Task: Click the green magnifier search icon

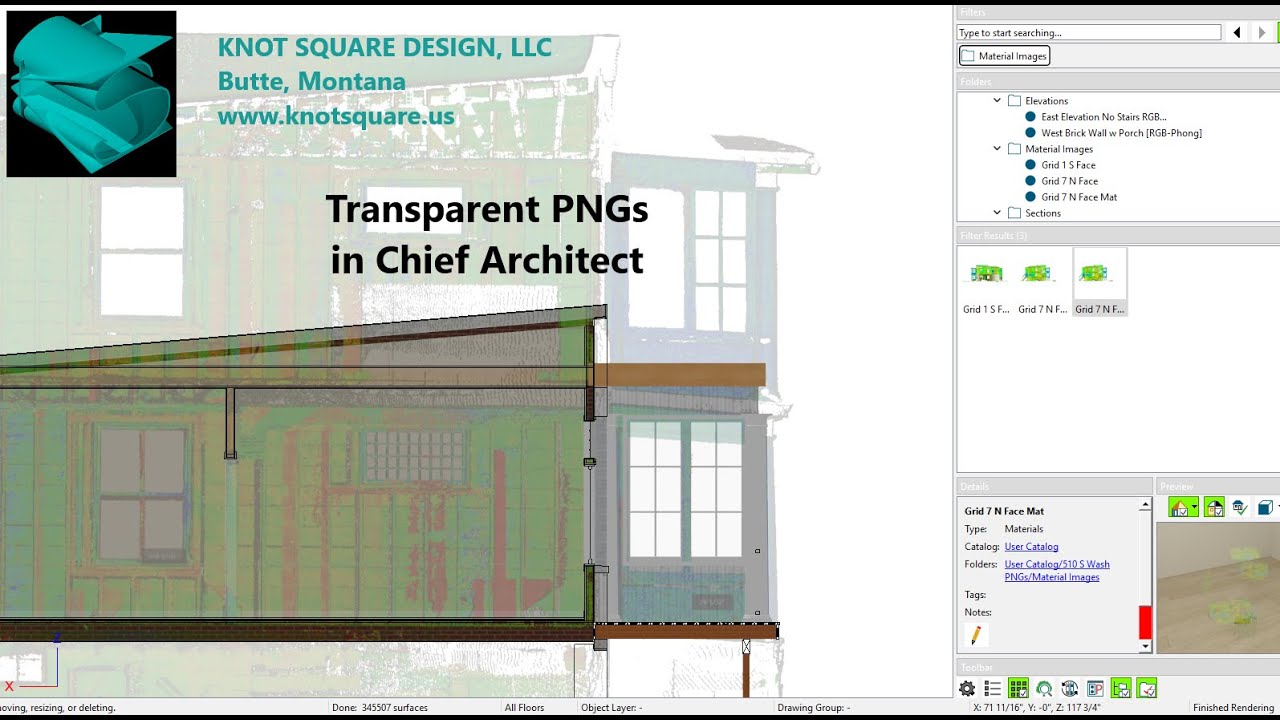Action: tap(1044, 688)
